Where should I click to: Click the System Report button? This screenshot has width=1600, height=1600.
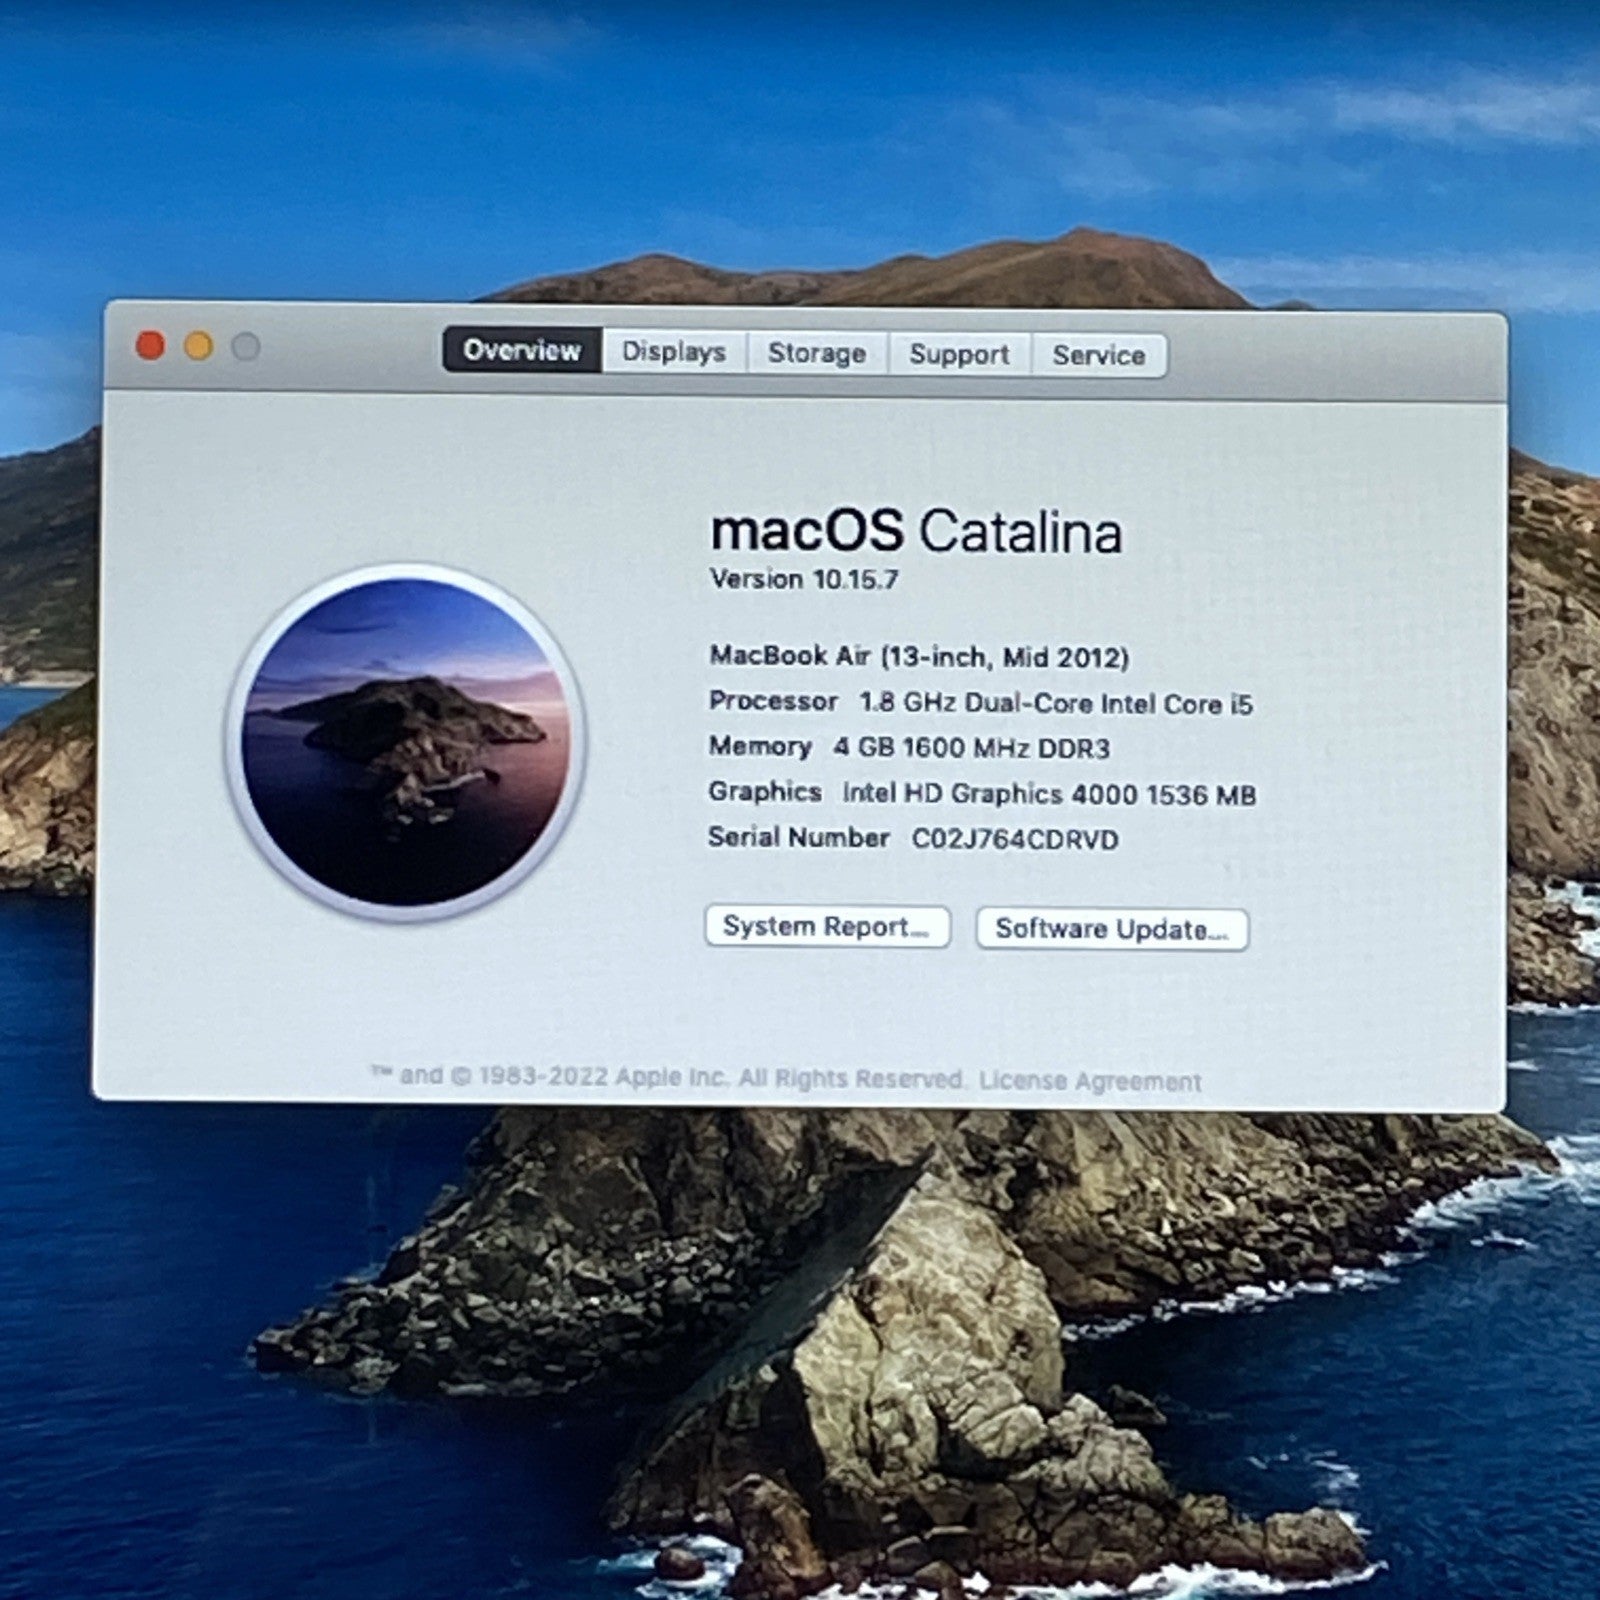[827, 927]
